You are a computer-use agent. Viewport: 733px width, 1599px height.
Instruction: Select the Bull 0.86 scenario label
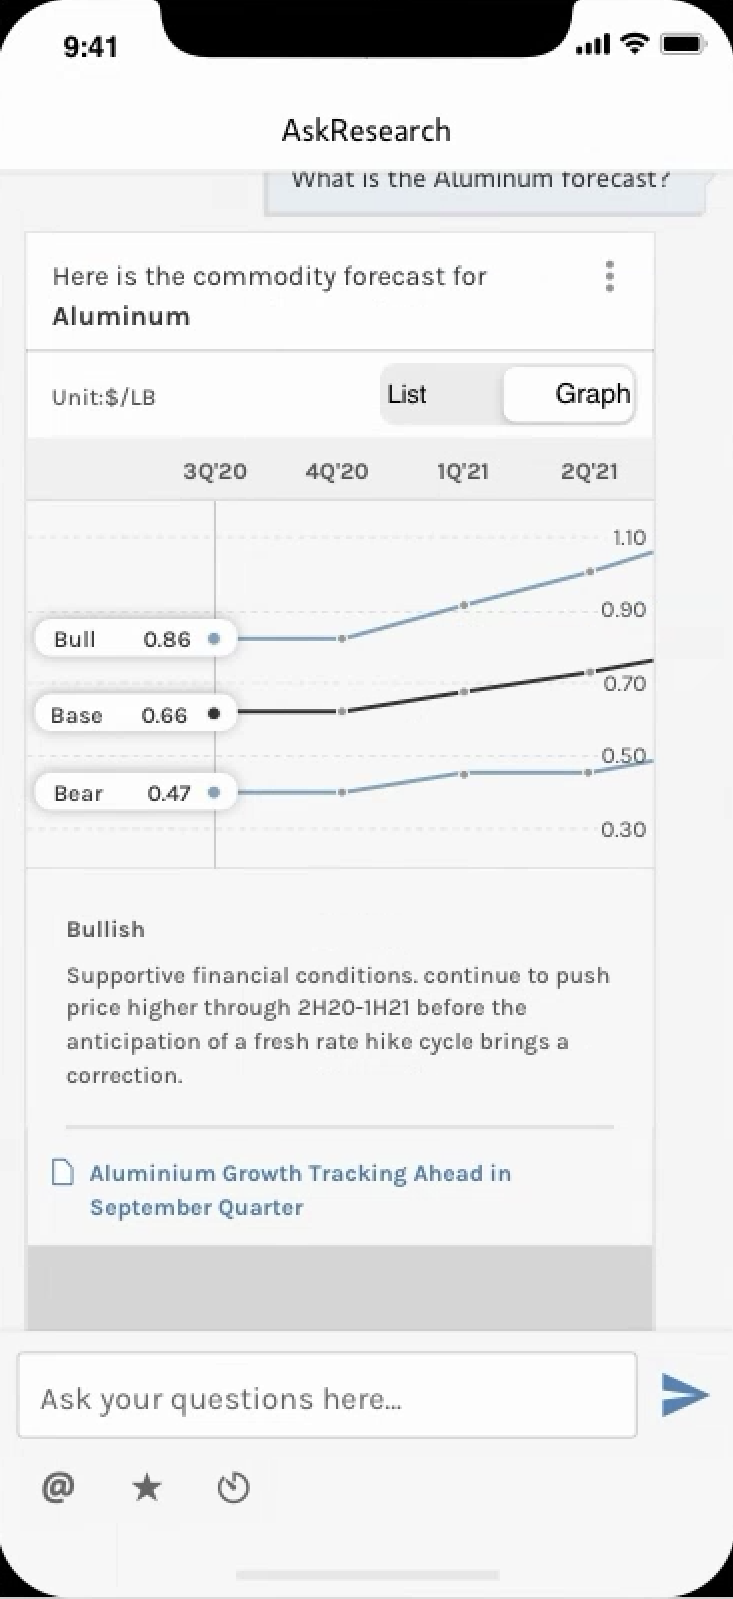point(122,639)
